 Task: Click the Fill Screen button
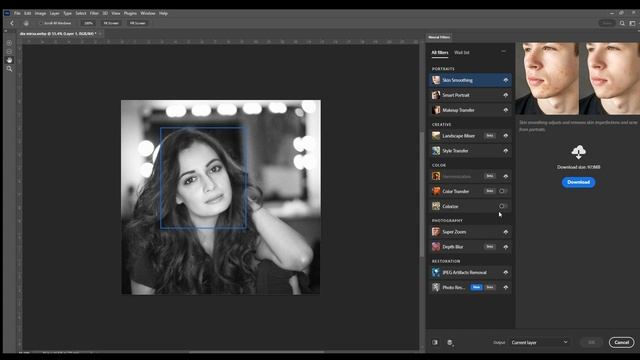[138, 23]
